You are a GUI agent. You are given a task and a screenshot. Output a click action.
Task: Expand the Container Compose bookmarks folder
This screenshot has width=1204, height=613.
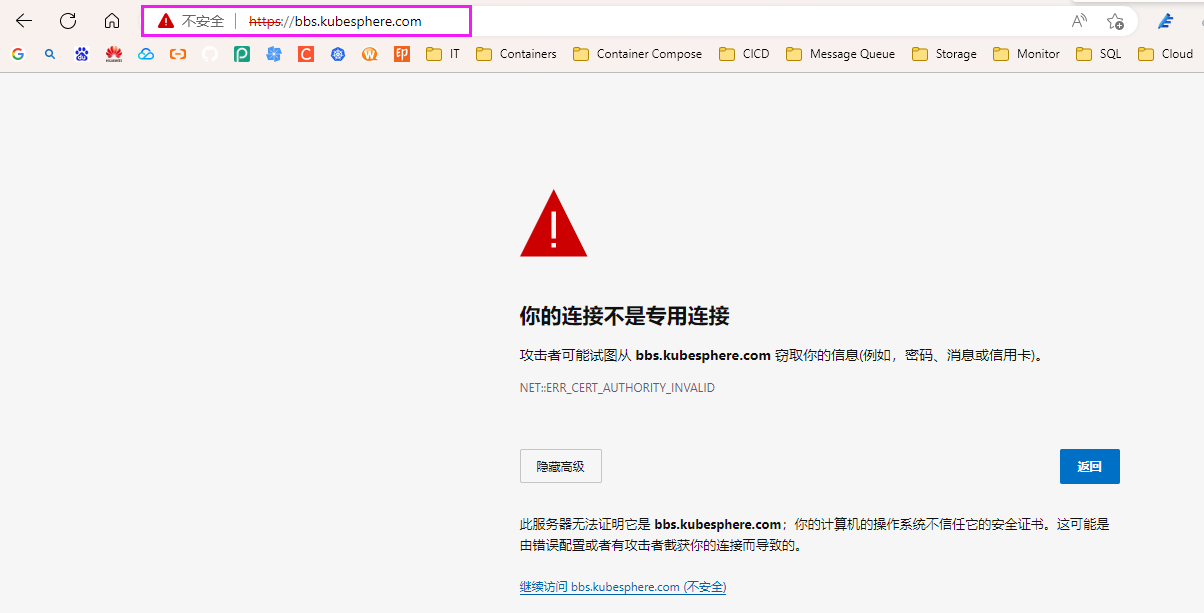[x=638, y=54]
